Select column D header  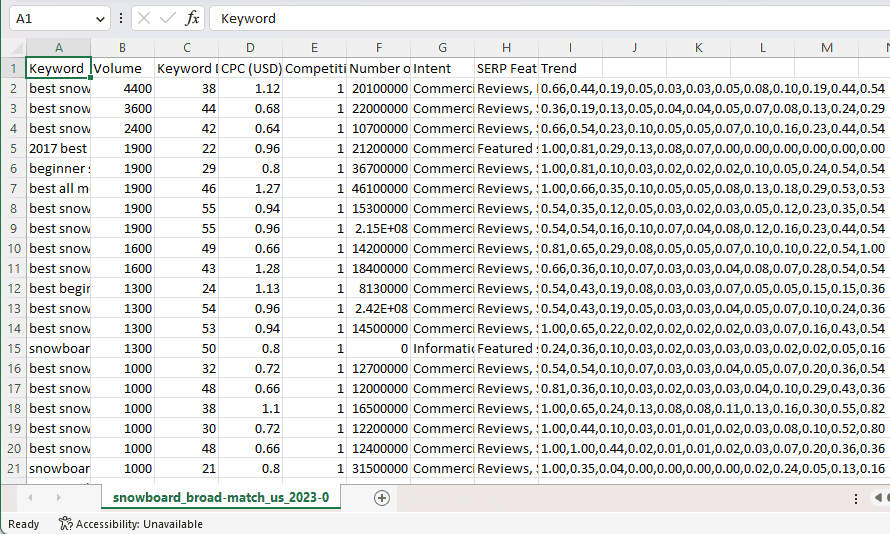250,48
